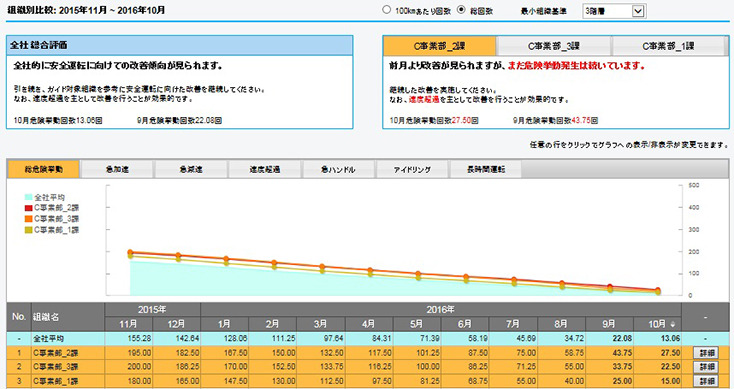
Task: Click the 15.00 cell under 10月
Action: pyautogui.click(x=657, y=381)
